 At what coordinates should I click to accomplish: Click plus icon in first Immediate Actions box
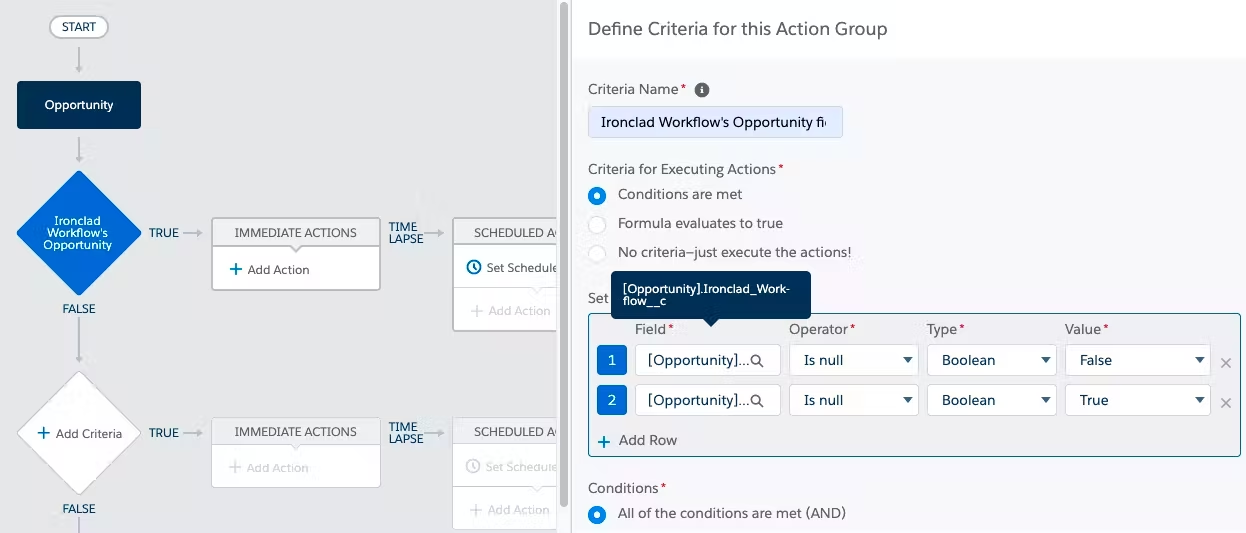(236, 269)
